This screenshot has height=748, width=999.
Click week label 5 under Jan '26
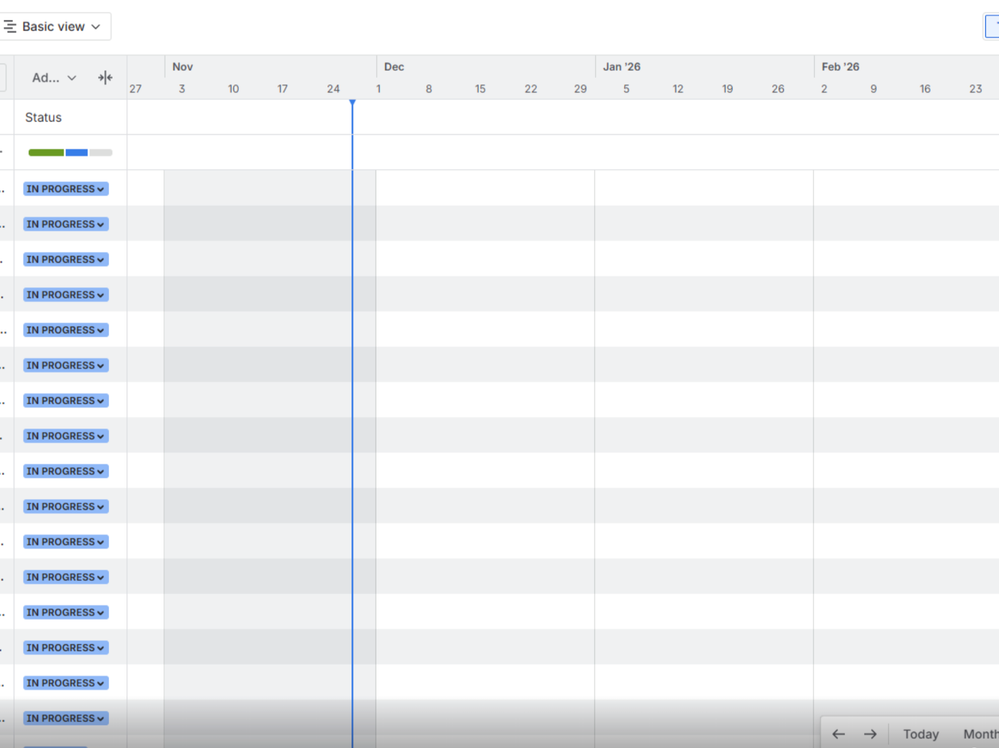tap(626, 89)
